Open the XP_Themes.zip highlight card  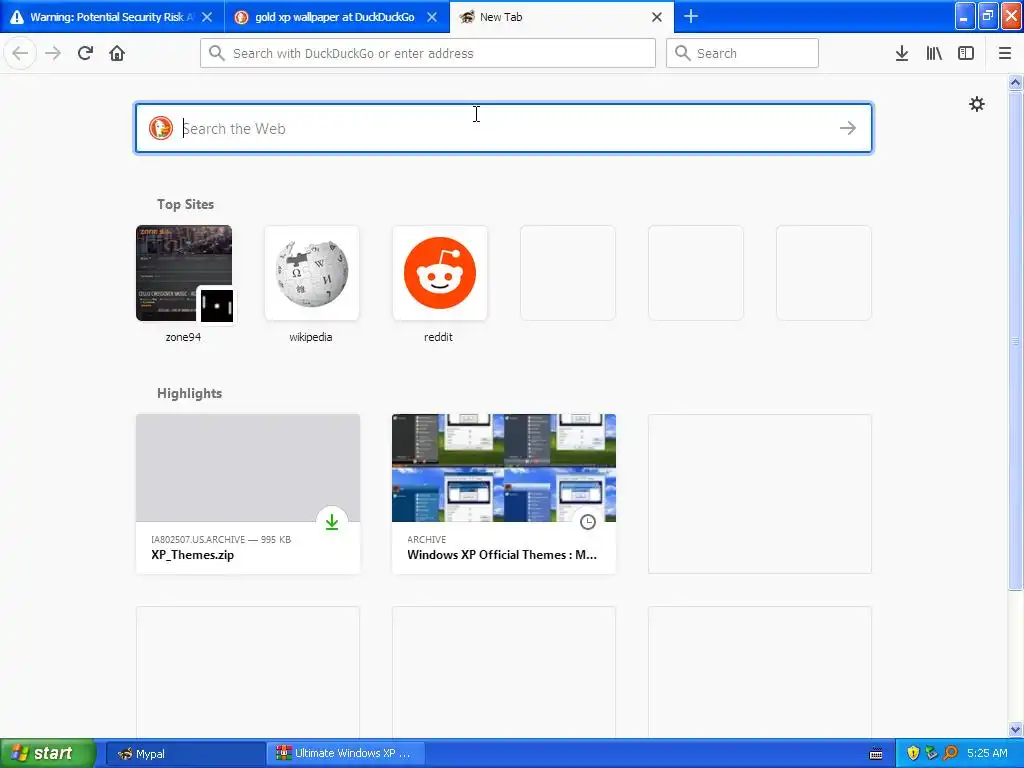tap(248, 494)
